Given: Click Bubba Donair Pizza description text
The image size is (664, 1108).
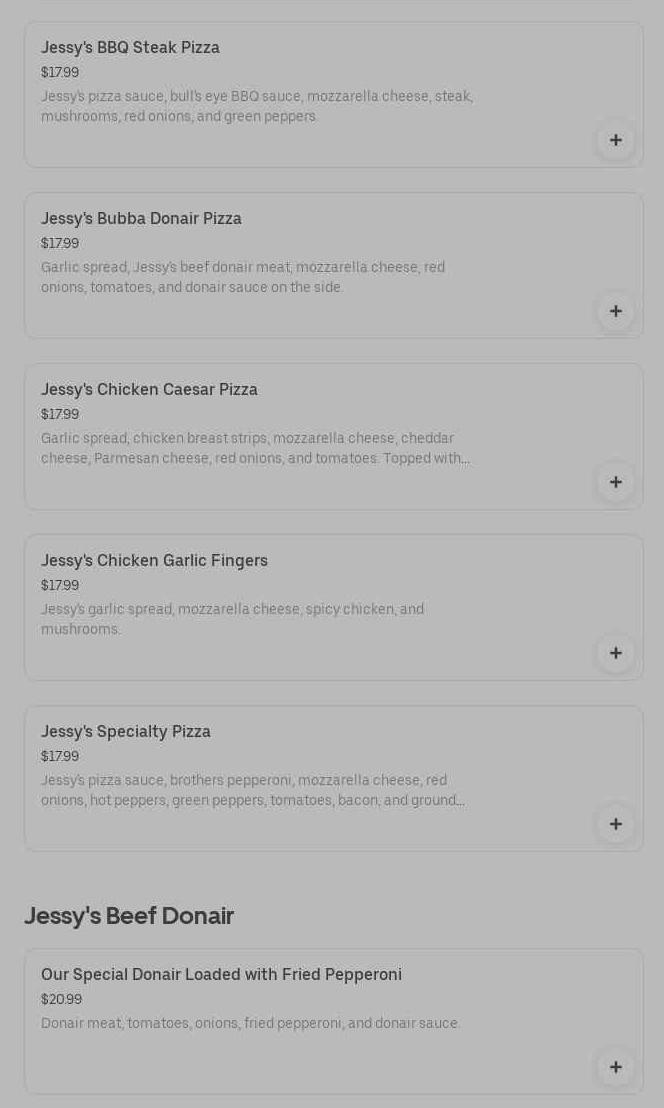Looking at the screenshot, I should coord(242,278).
